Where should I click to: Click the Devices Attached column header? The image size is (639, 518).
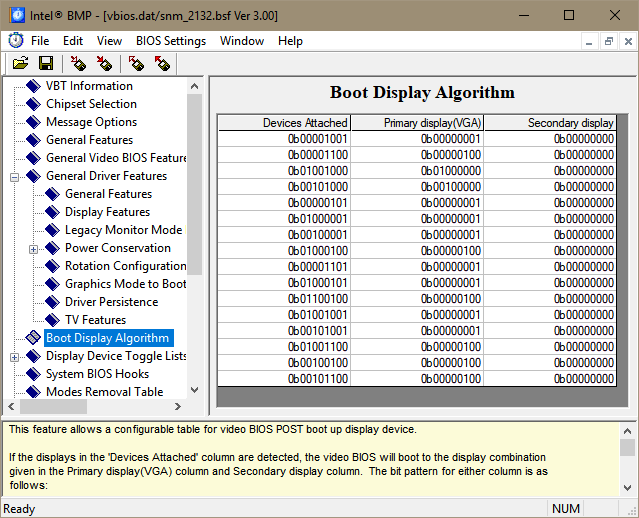284,123
